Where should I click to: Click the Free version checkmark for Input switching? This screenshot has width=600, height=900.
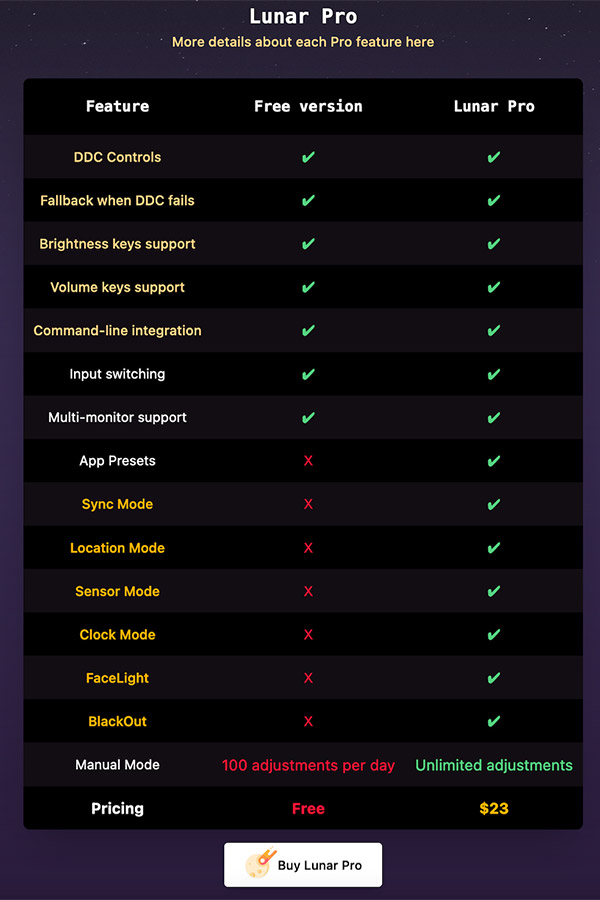point(308,374)
